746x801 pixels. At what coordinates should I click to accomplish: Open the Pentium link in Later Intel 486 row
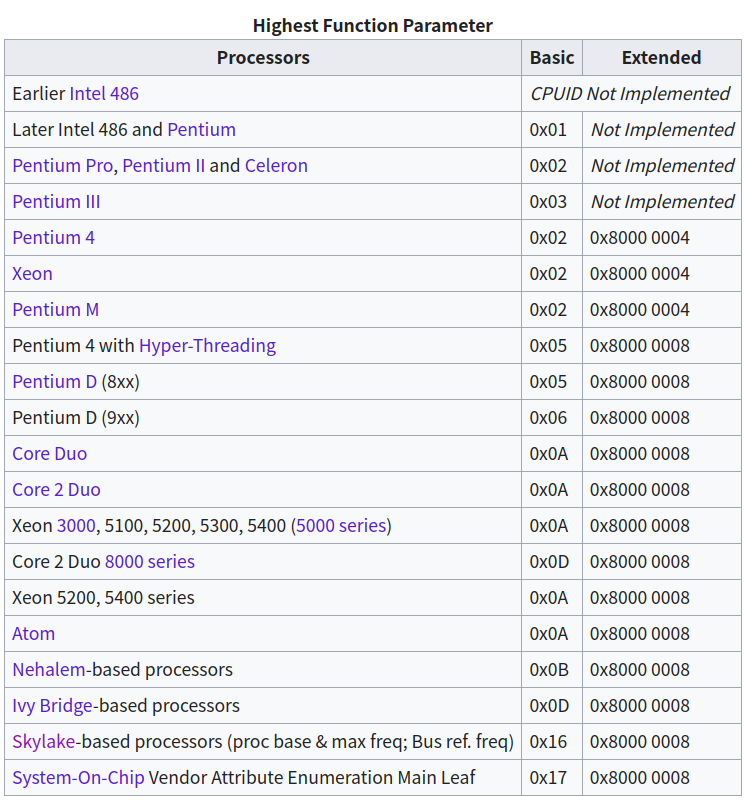[201, 129]
